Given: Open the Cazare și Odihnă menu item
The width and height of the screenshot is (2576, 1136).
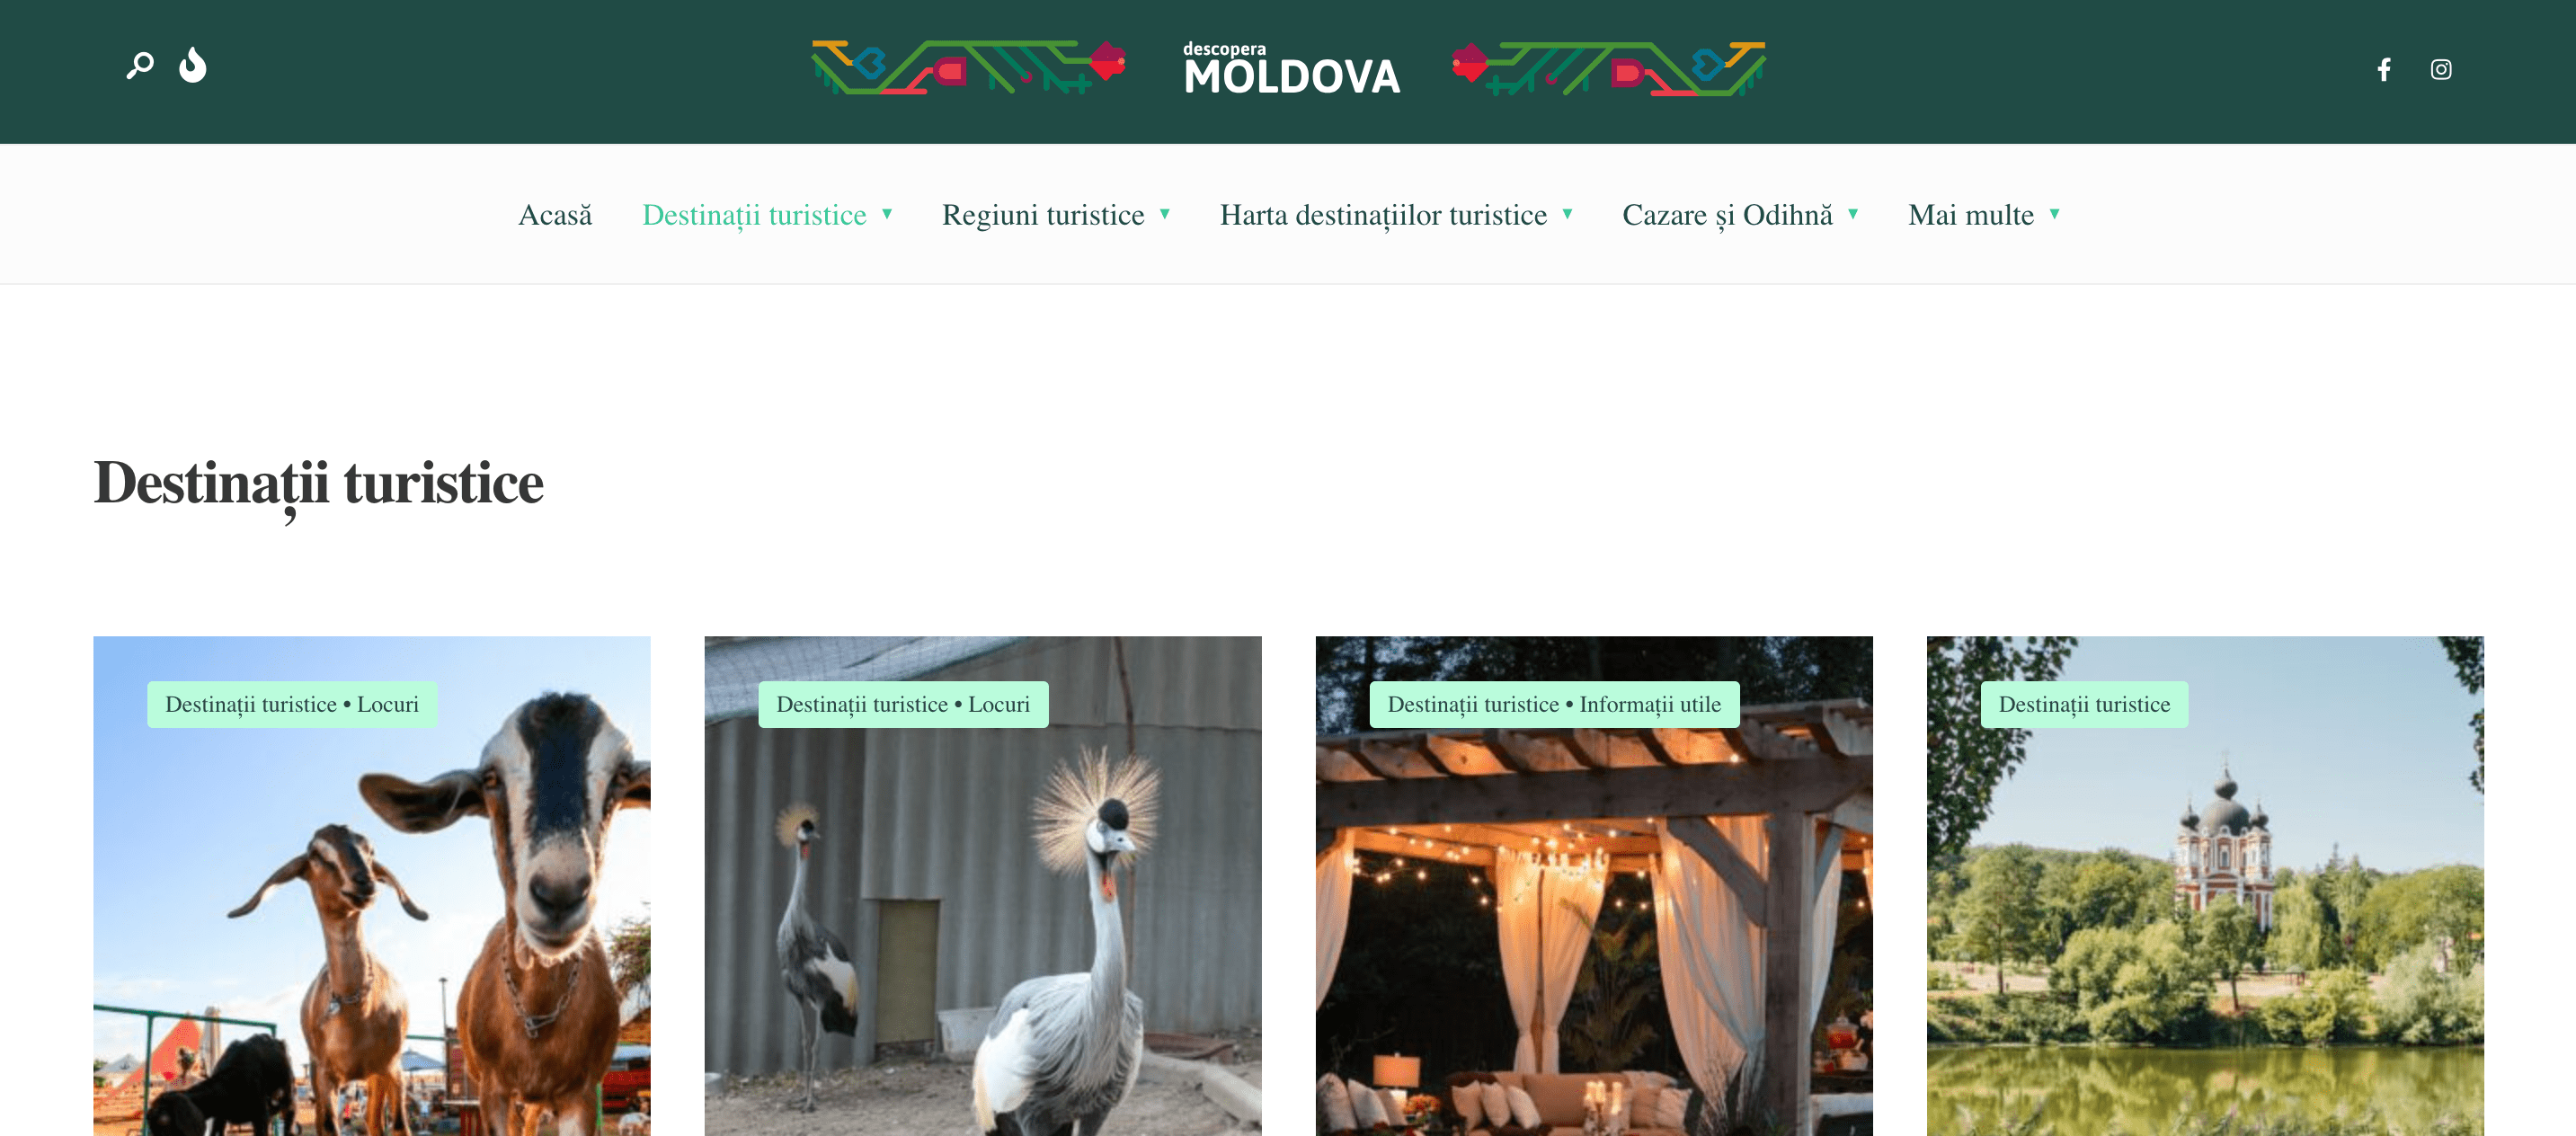Looking at the screenshot, I should (x=1727, y=215).
